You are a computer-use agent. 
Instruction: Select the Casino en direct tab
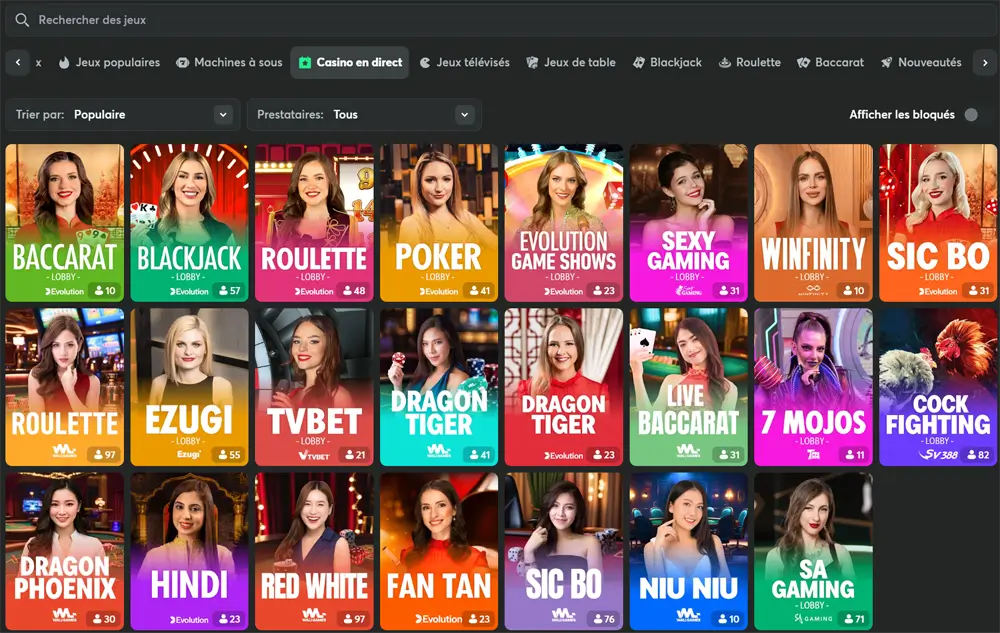coord(350,62)
